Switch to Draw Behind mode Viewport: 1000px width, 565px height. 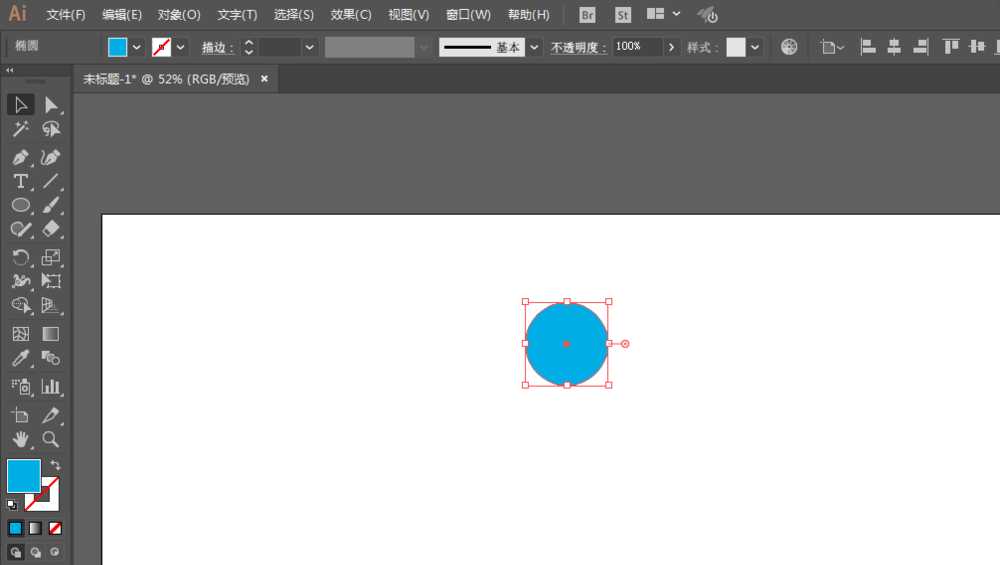36,552
